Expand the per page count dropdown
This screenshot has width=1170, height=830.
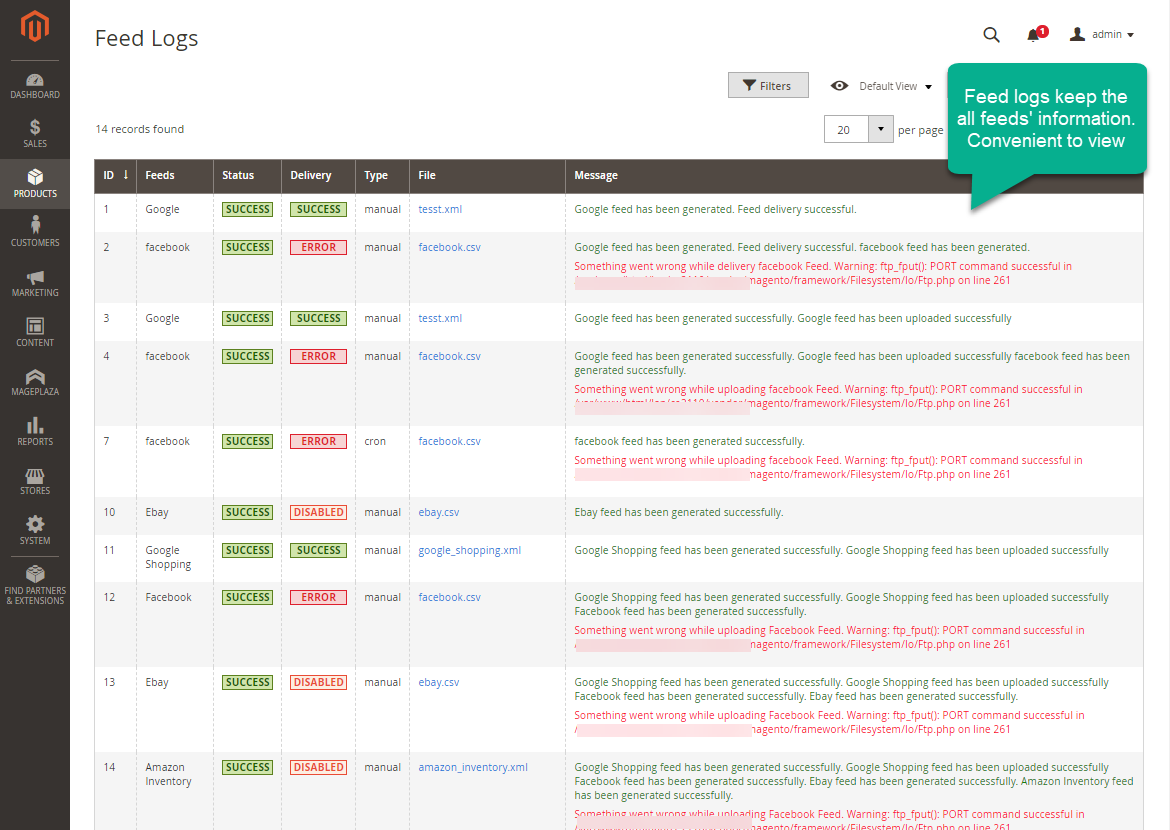point(880,129)
